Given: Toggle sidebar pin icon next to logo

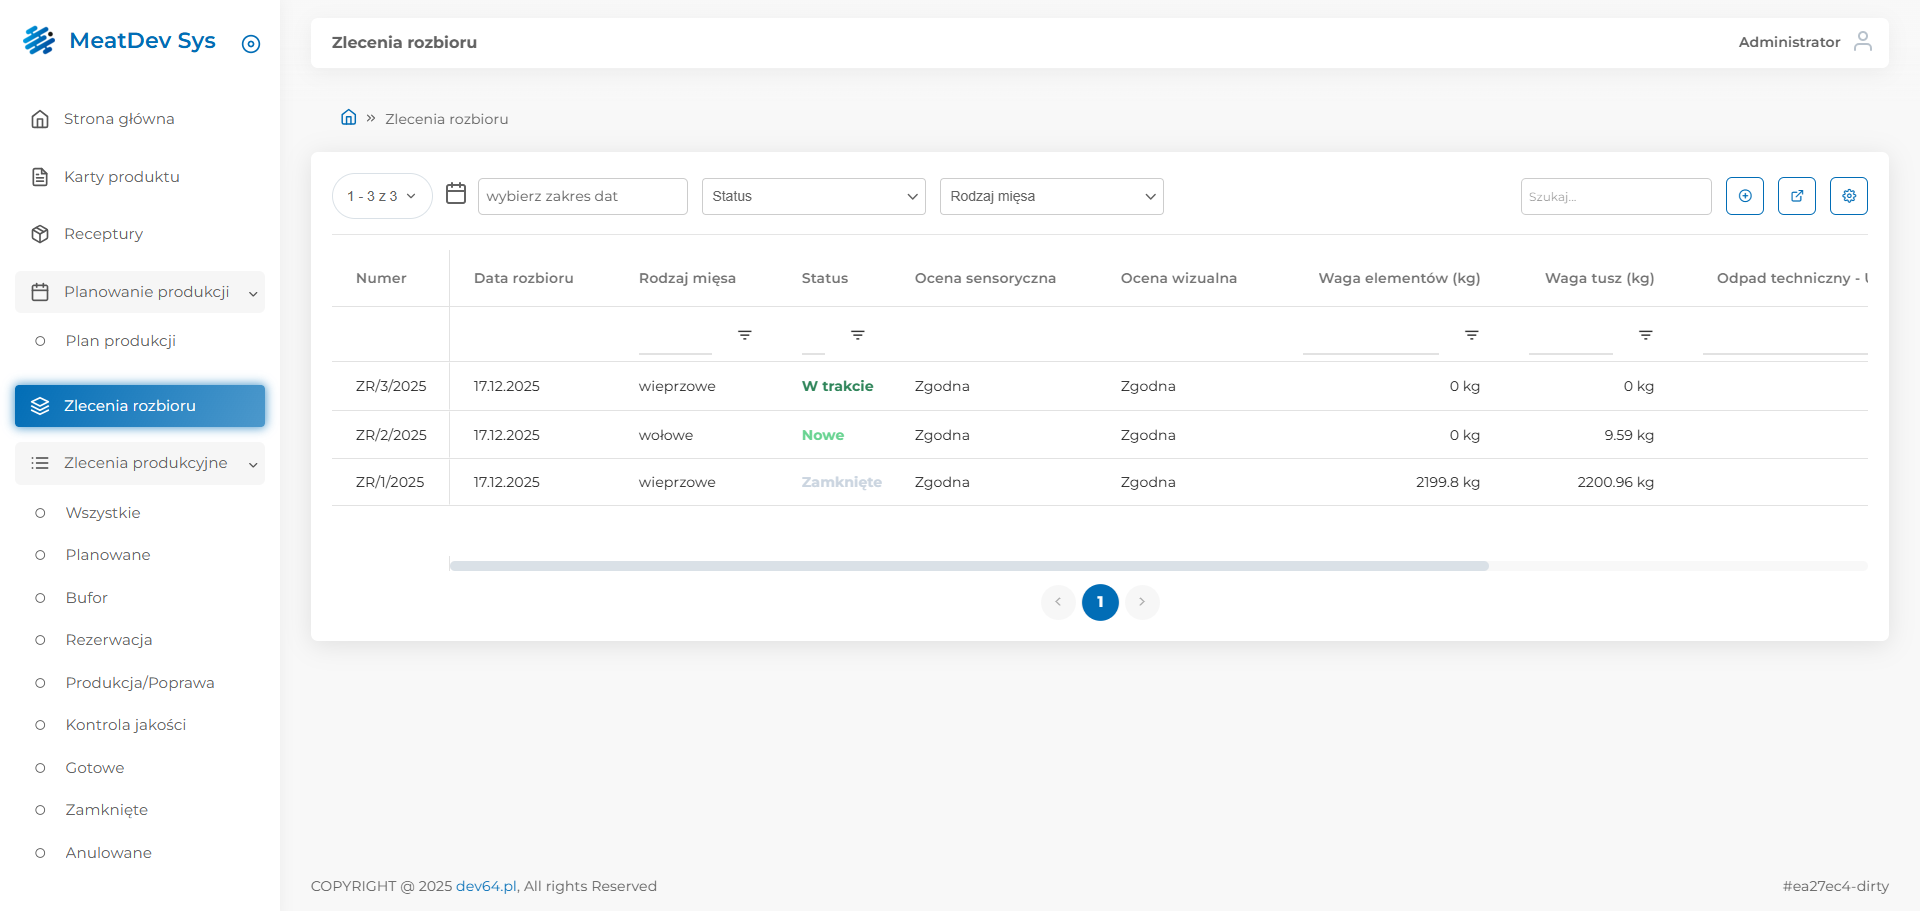Looking at the screenshot, I should click(251, 44).
